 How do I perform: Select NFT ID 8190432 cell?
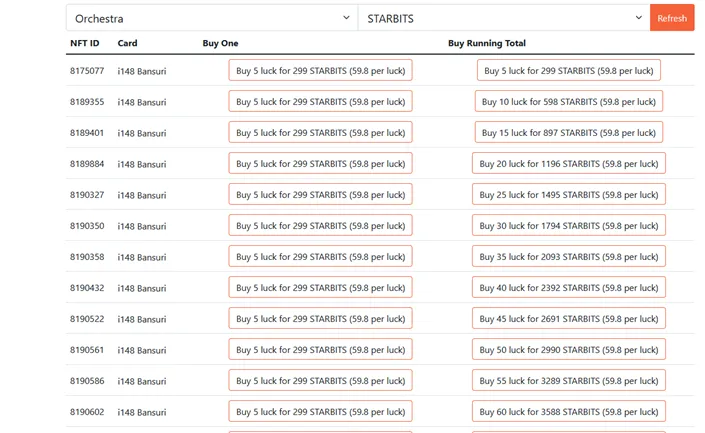(x=87, y=288)
